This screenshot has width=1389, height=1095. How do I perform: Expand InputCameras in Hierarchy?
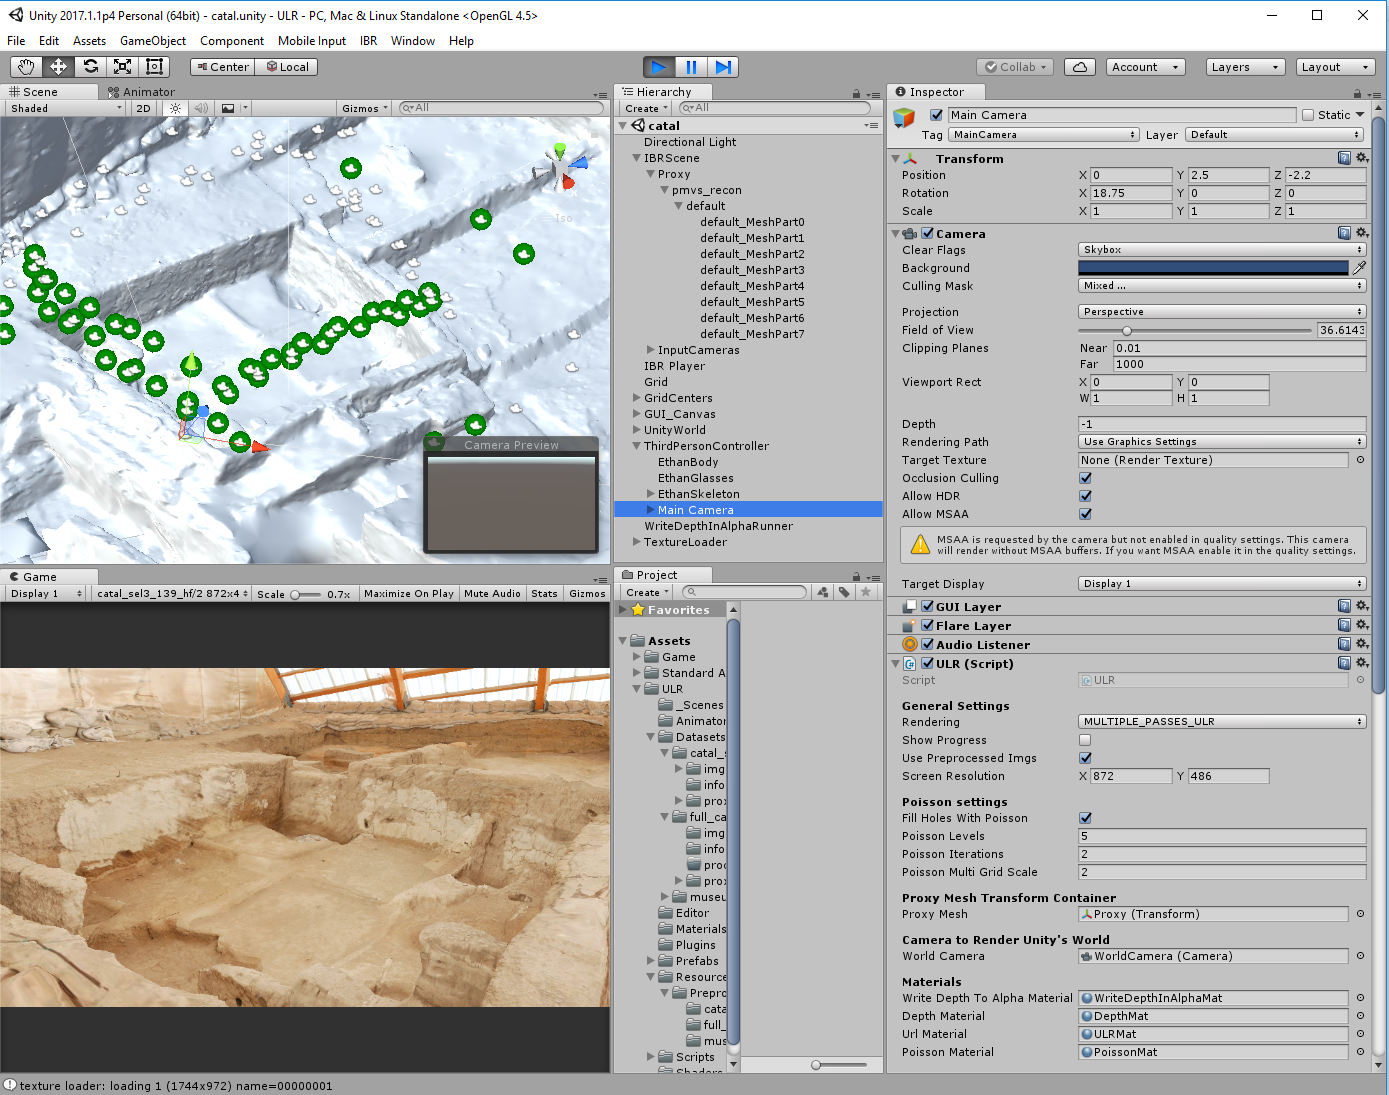pyautogui.click(x=651, y=350)
